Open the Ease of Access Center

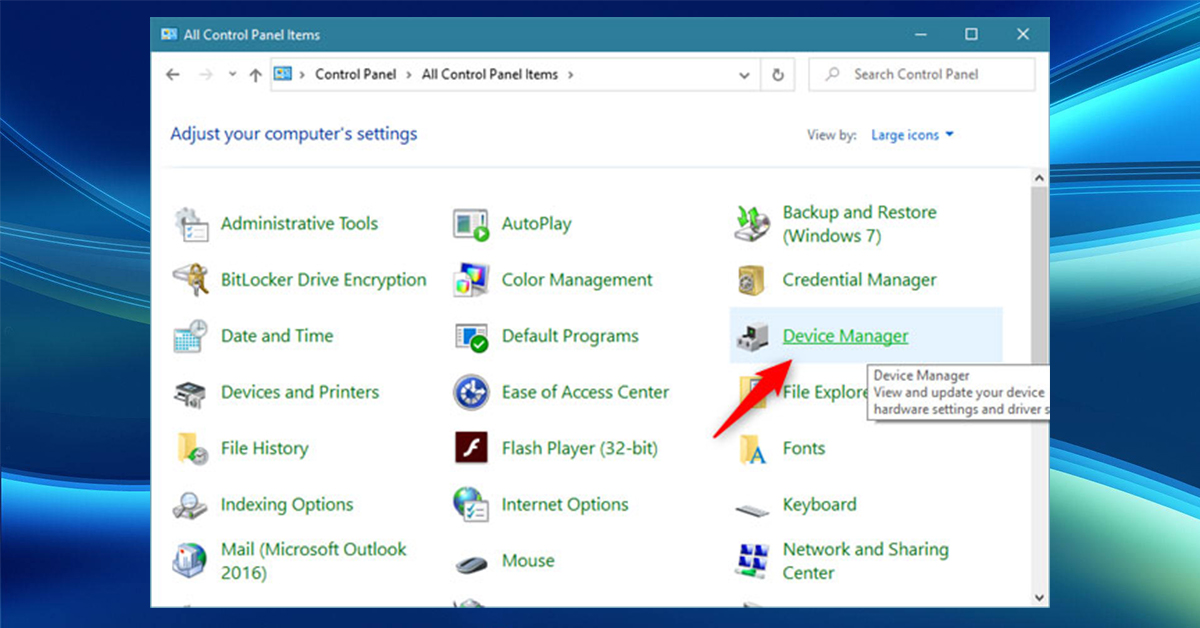coord(585,392)
